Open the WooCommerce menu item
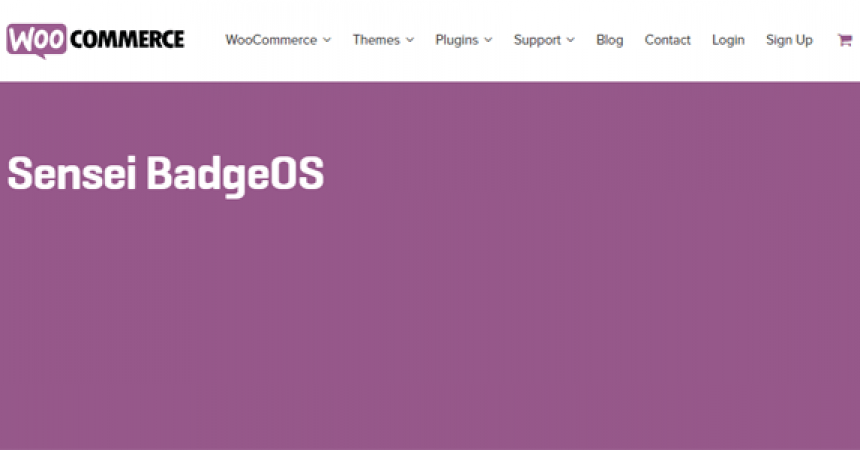Viewport: 860px width, 450px height. [271, 40]
